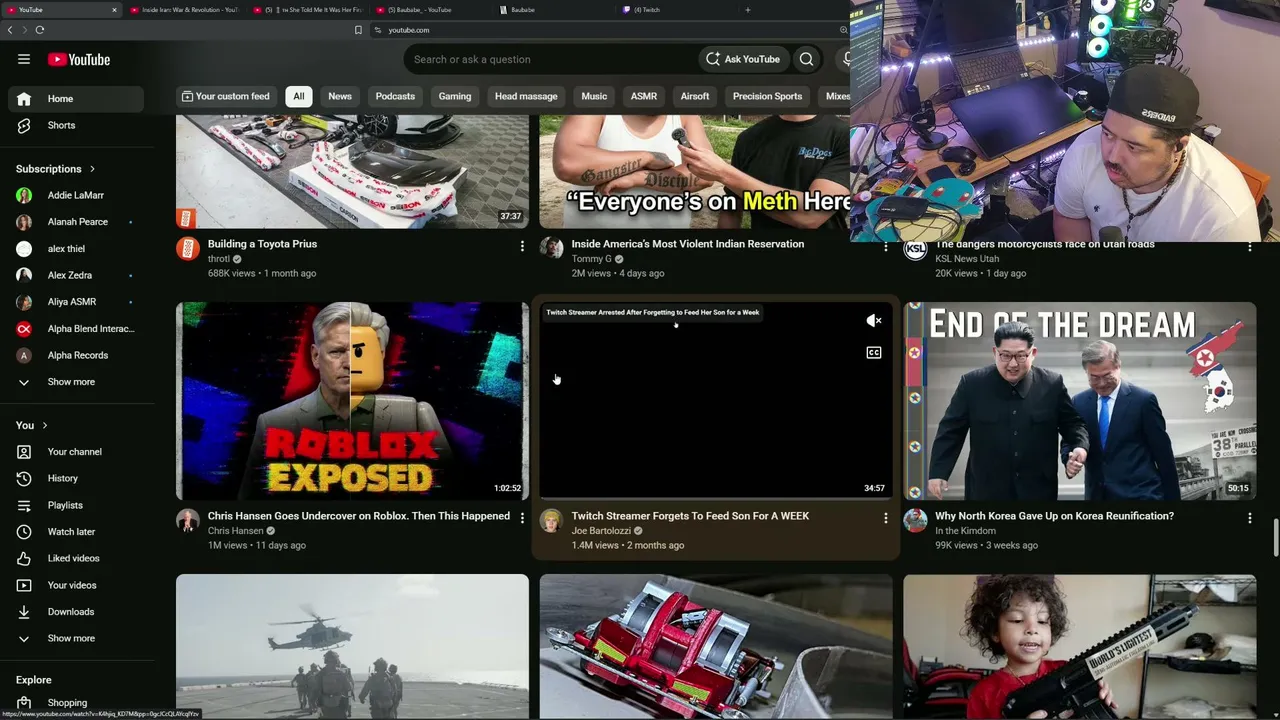Open the End of the Dream thumbnail
This screenshot has height=720, width=1280.
click(x=1080, y=401)
